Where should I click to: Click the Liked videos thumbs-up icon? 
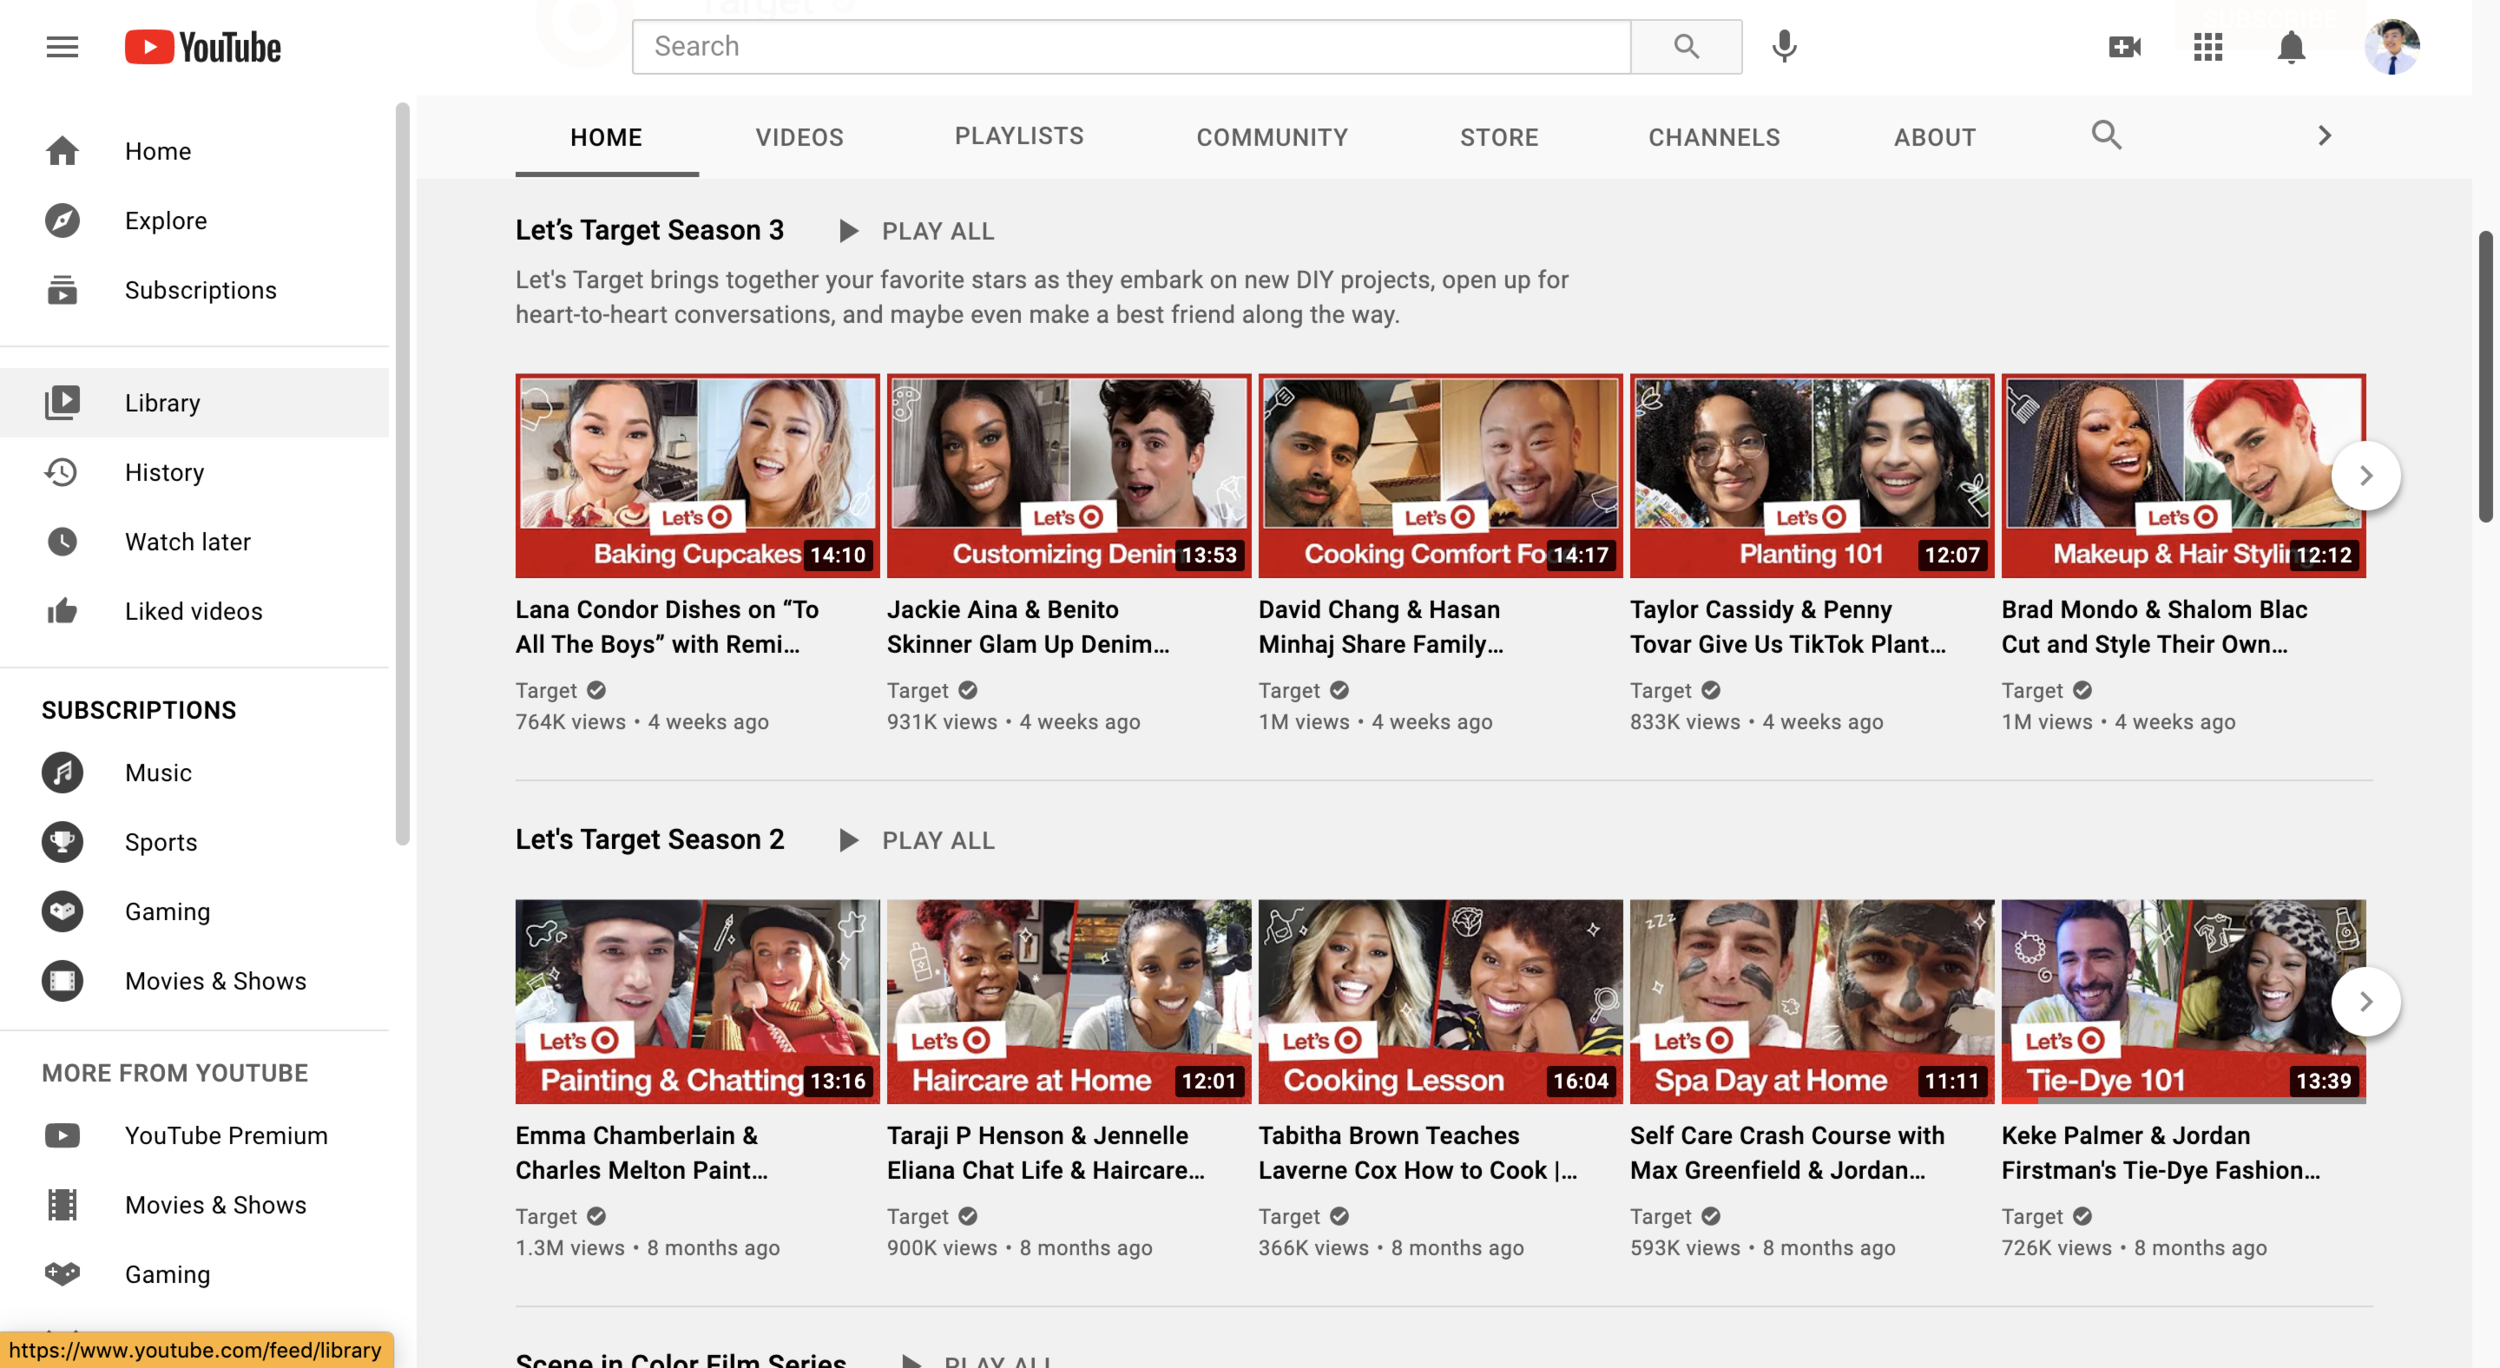pyautogui.click(x=62, y=611)
